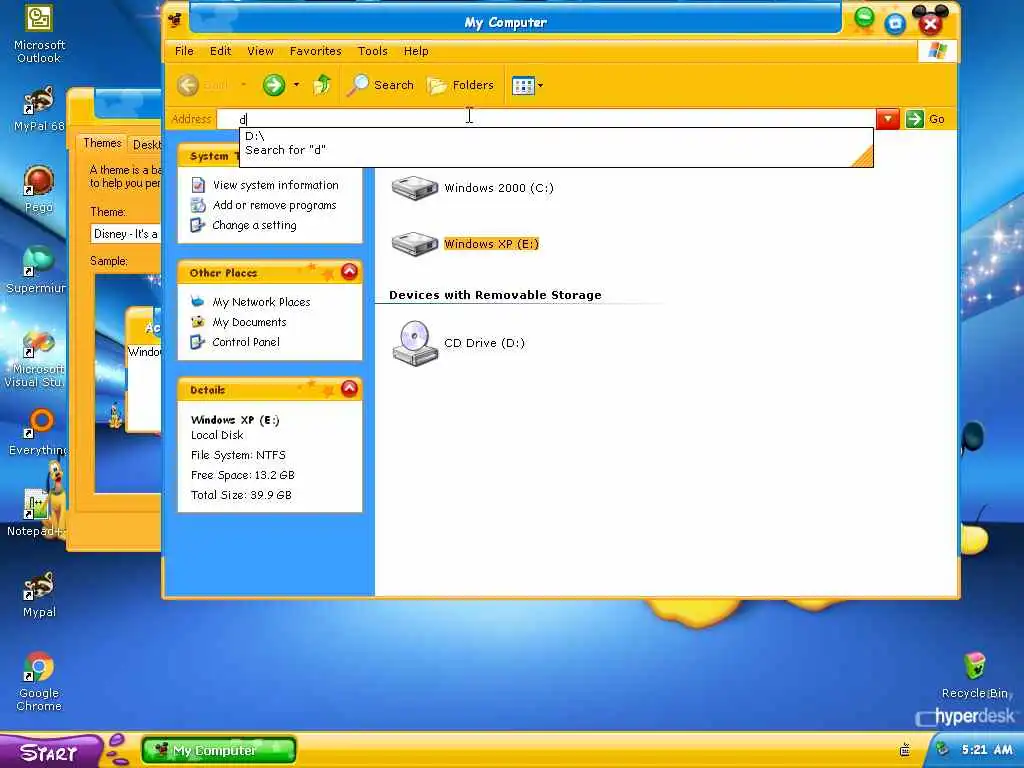
Task: Select the CD Drive (D:) icon
Action: point(458,343)
